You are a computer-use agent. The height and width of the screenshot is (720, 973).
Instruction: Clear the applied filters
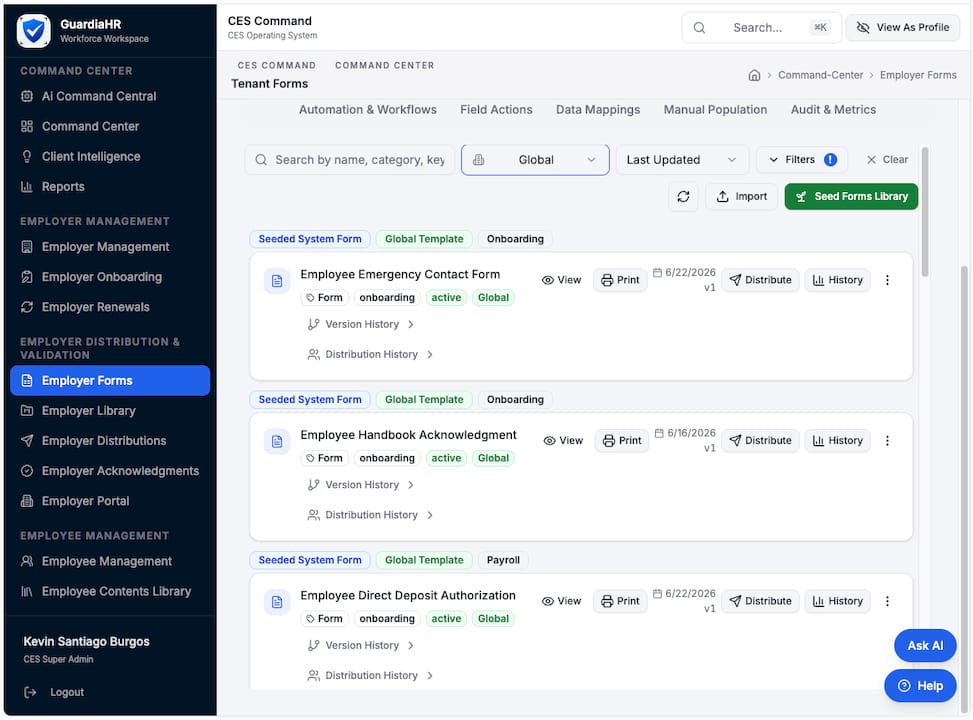click(x=887, y=160)
